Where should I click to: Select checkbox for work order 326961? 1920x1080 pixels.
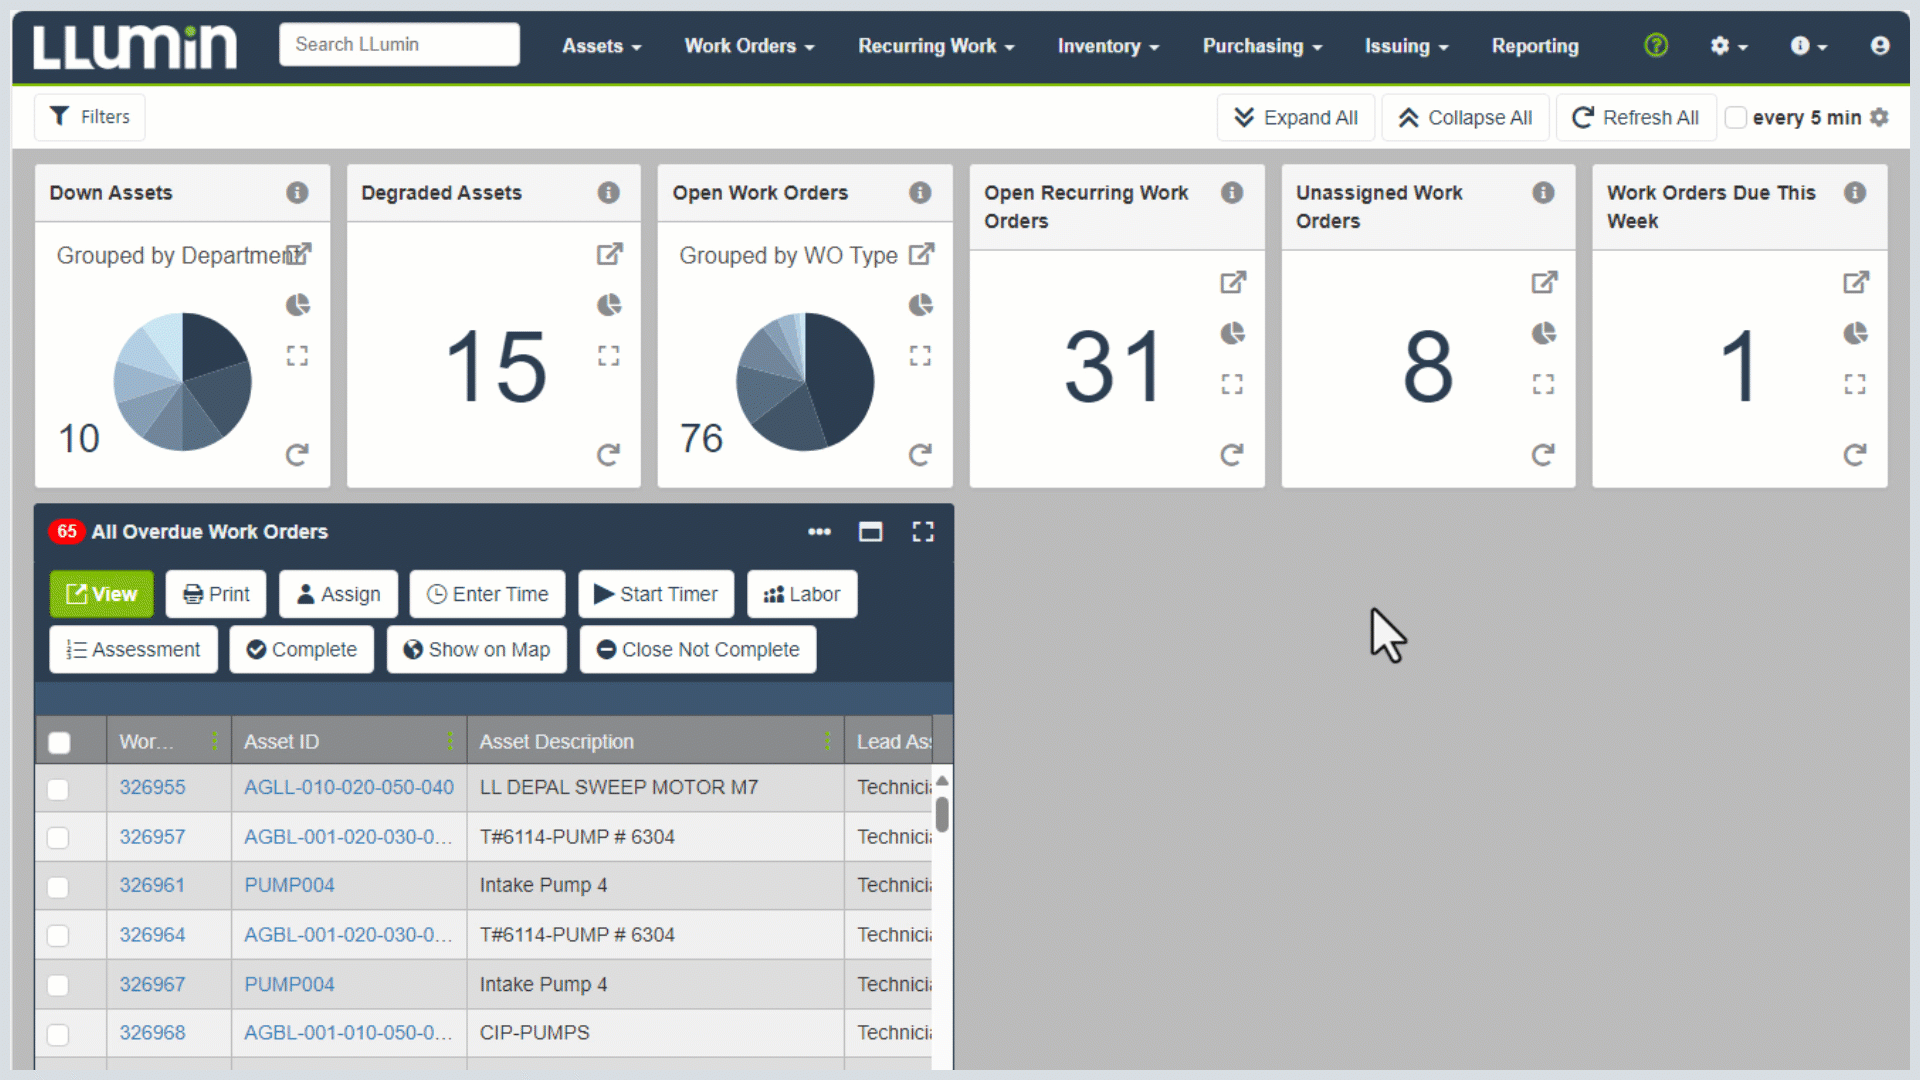58,887
